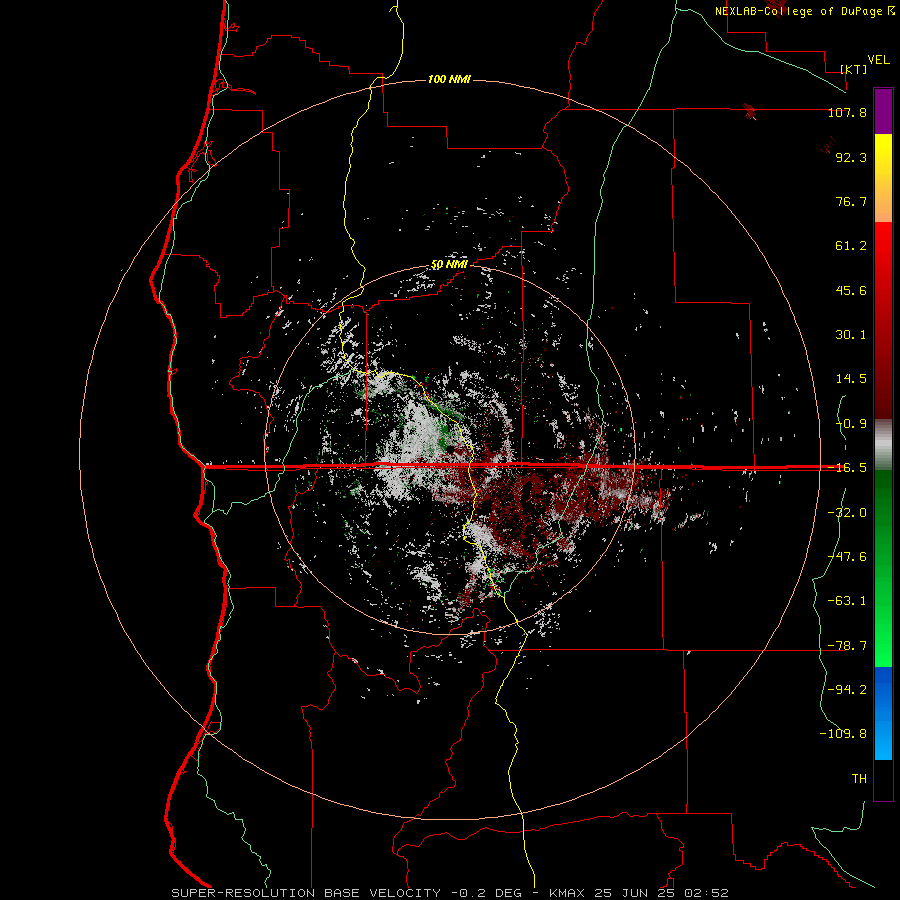This screenshot has width=900, height=900.
Task: Click the 100 NMI range ring label
Action: point(449,79)
